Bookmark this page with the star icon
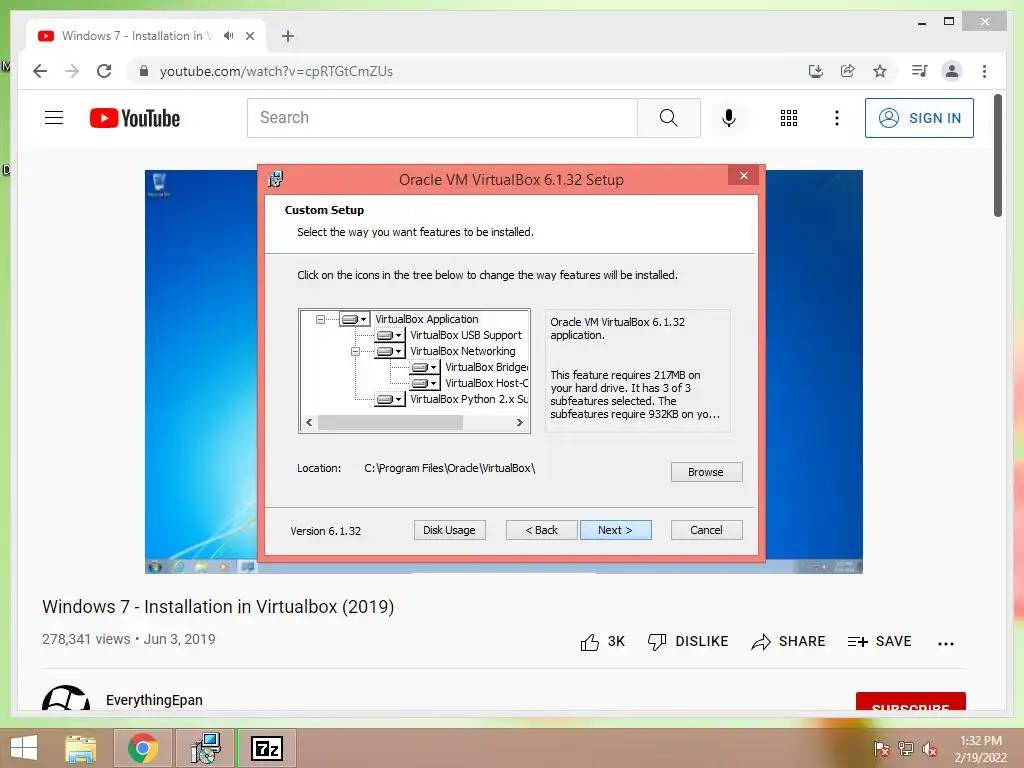The image size is (1024, 768). (880, 71)
